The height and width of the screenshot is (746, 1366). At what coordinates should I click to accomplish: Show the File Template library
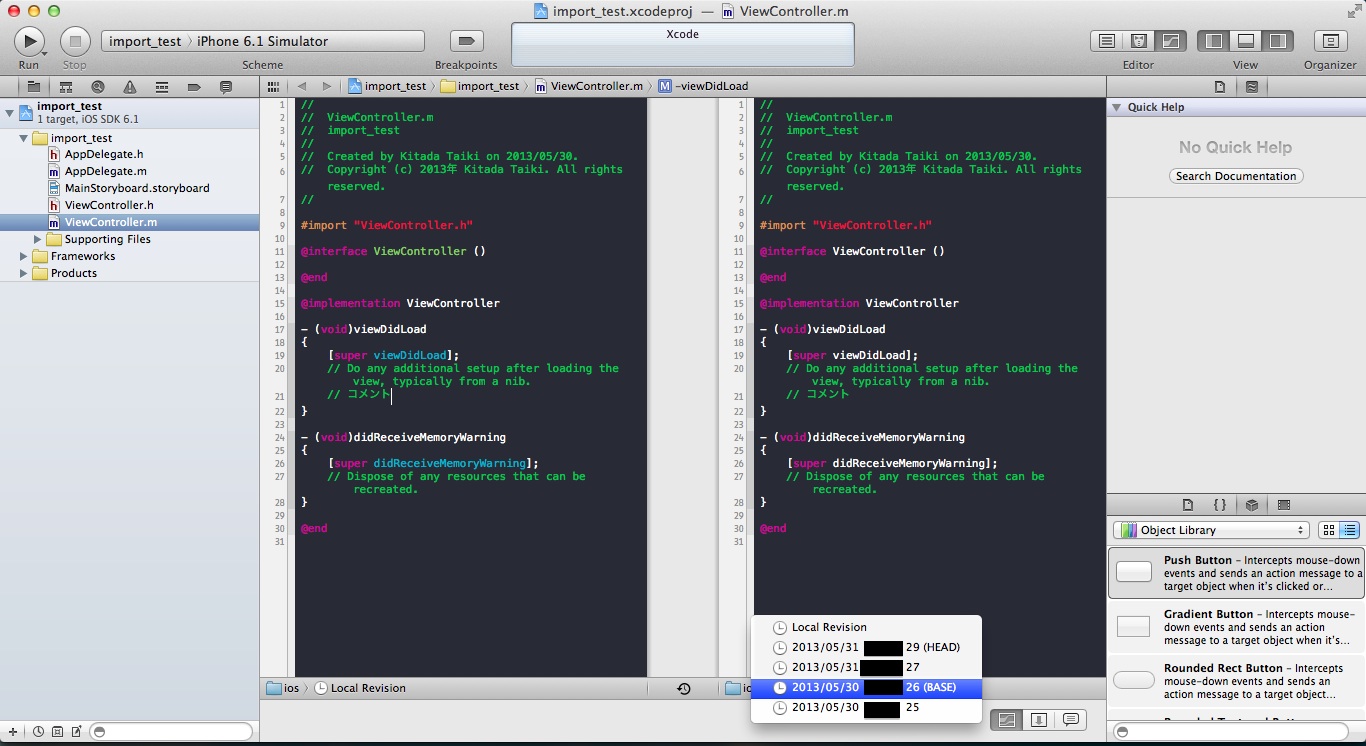coord(1188,505)
